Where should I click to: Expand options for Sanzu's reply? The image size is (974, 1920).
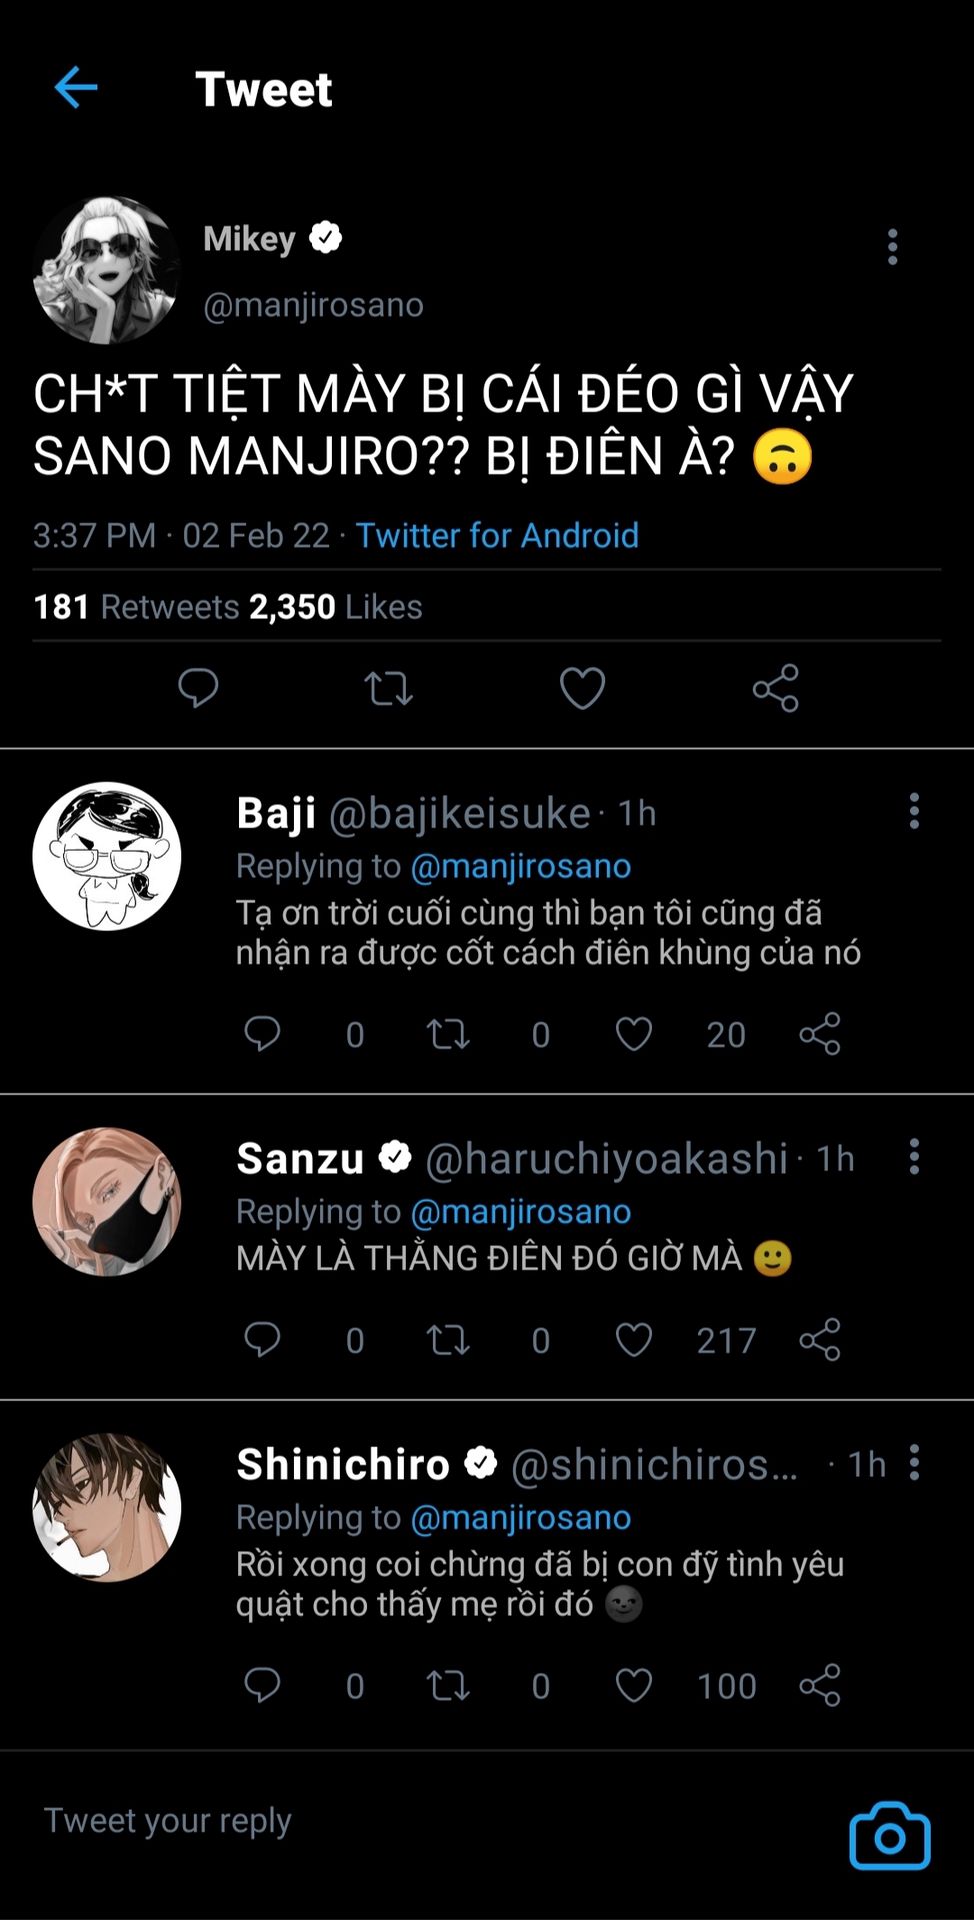[913, 1157]
